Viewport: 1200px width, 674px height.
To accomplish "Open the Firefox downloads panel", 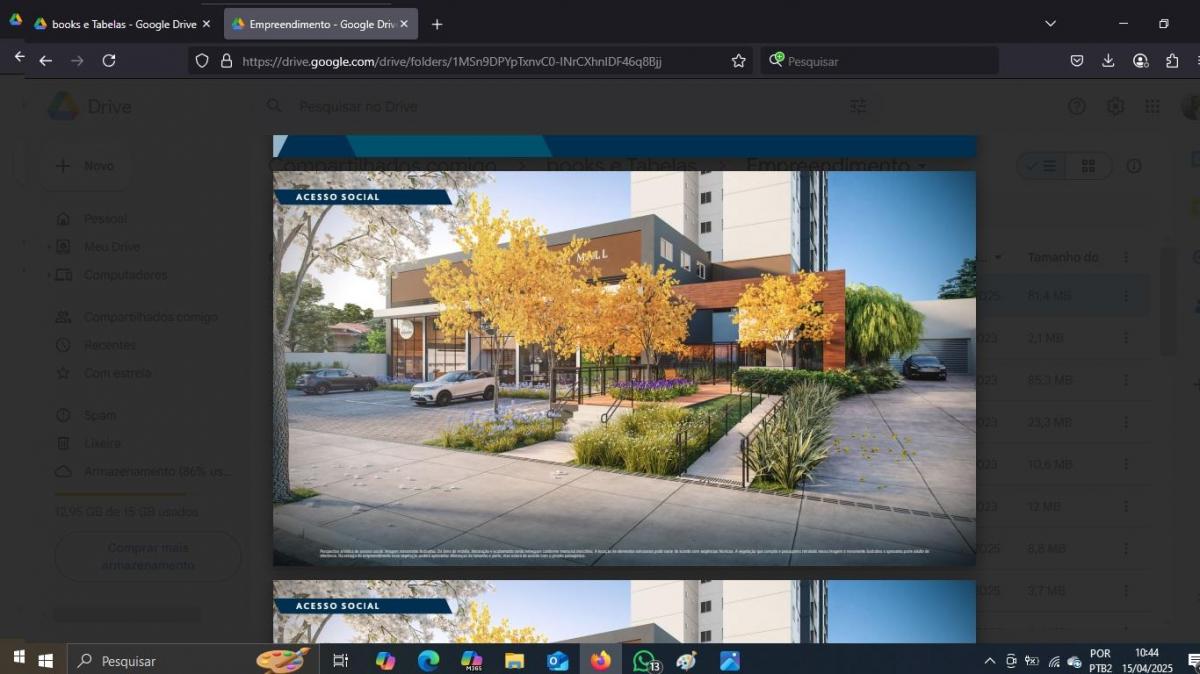I will (x=1108, y=61).
